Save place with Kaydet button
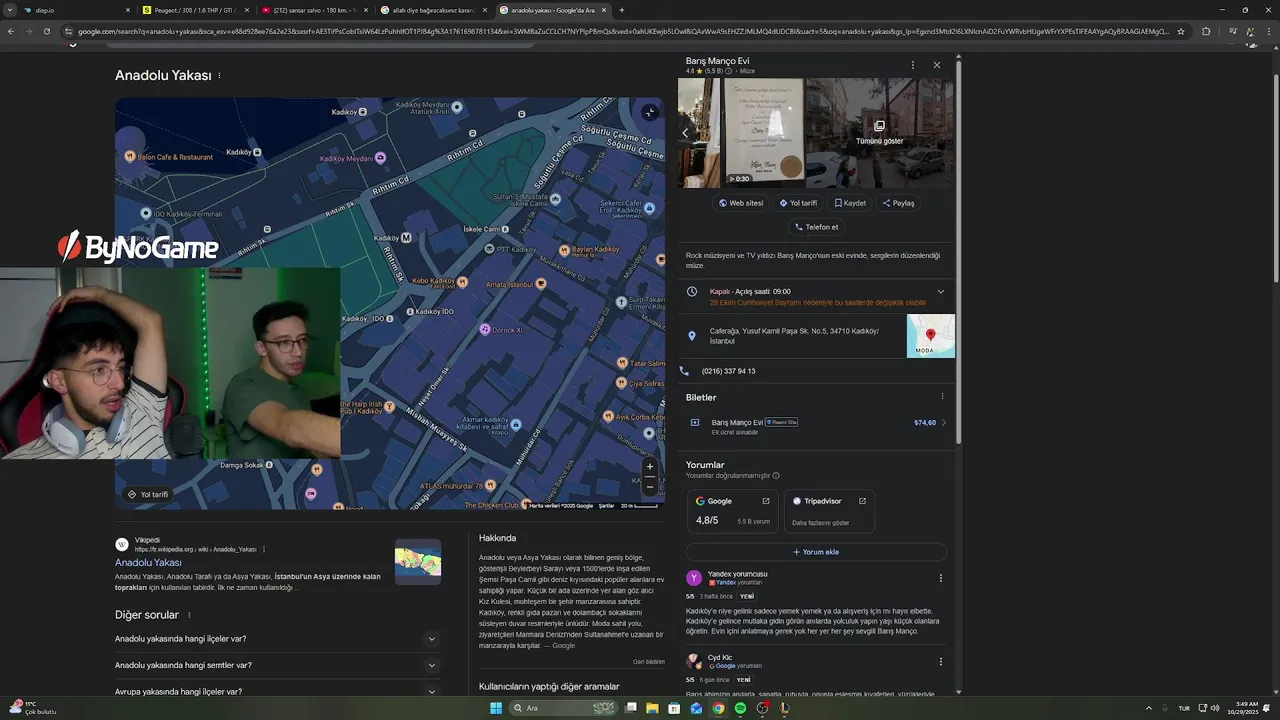 850,203
